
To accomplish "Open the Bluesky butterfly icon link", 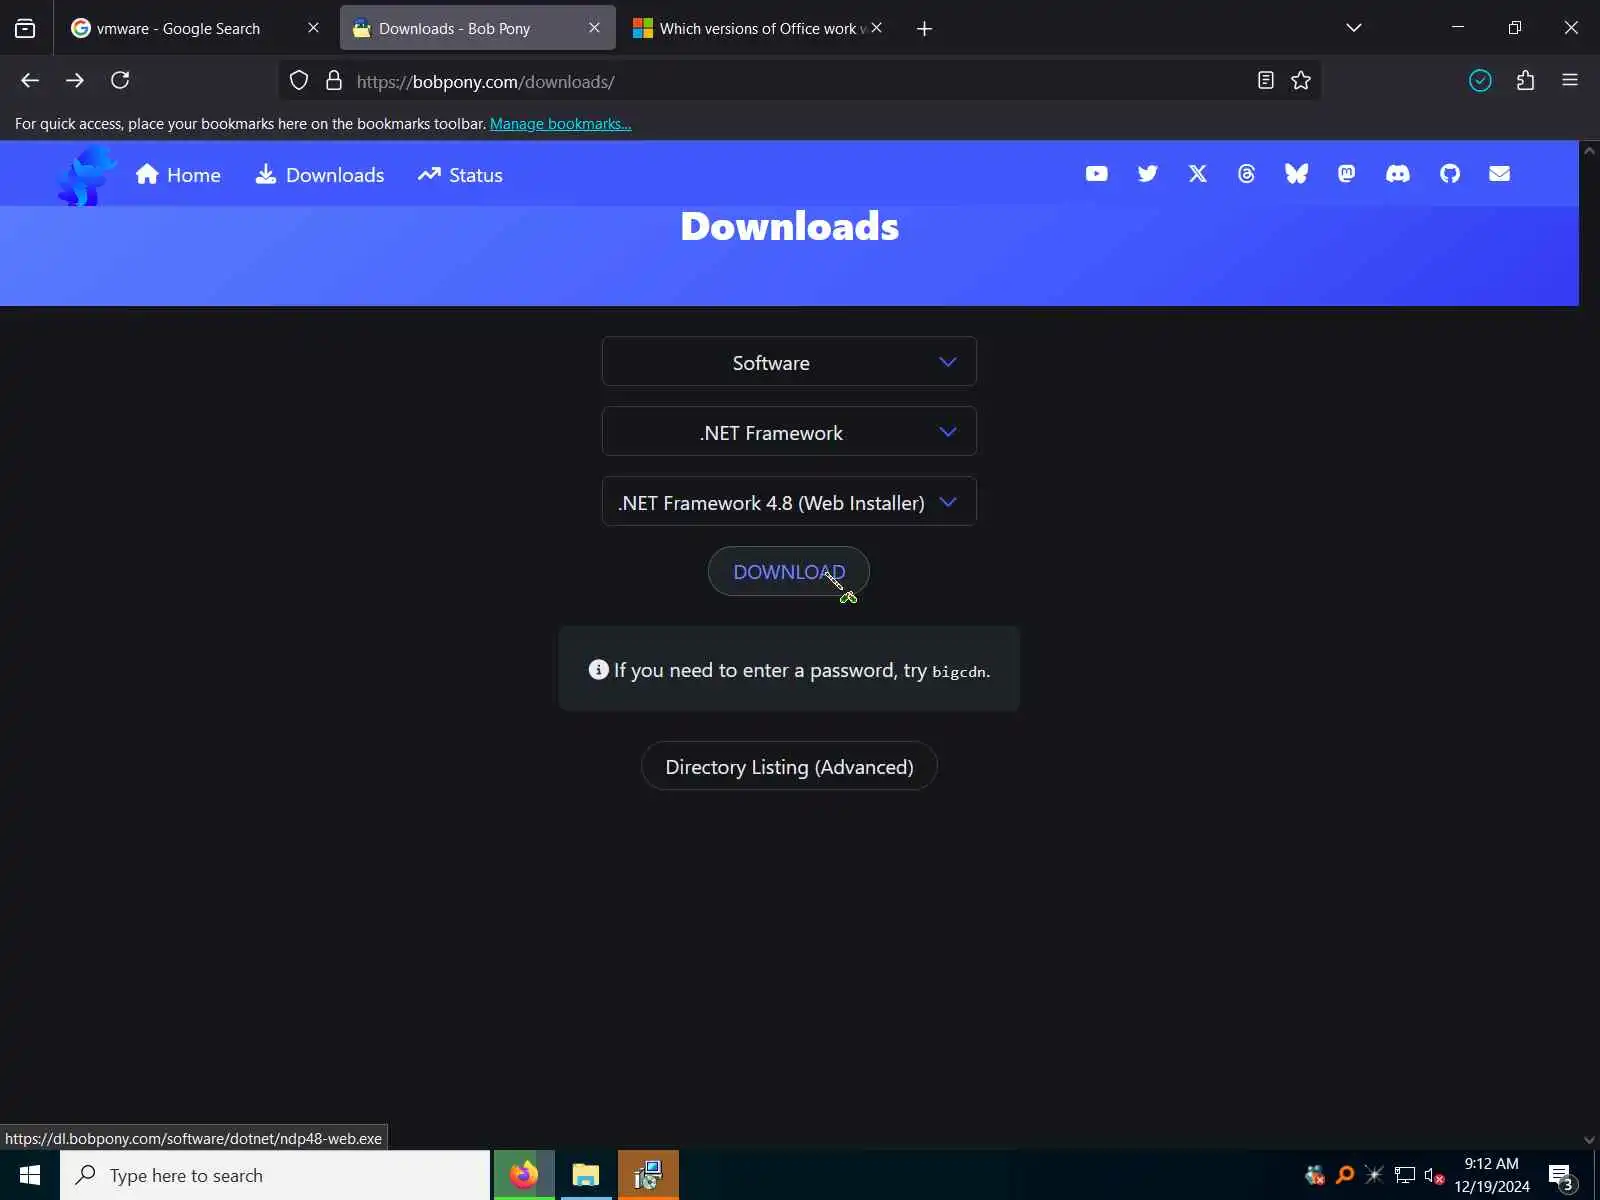I will coord(1296,174).
